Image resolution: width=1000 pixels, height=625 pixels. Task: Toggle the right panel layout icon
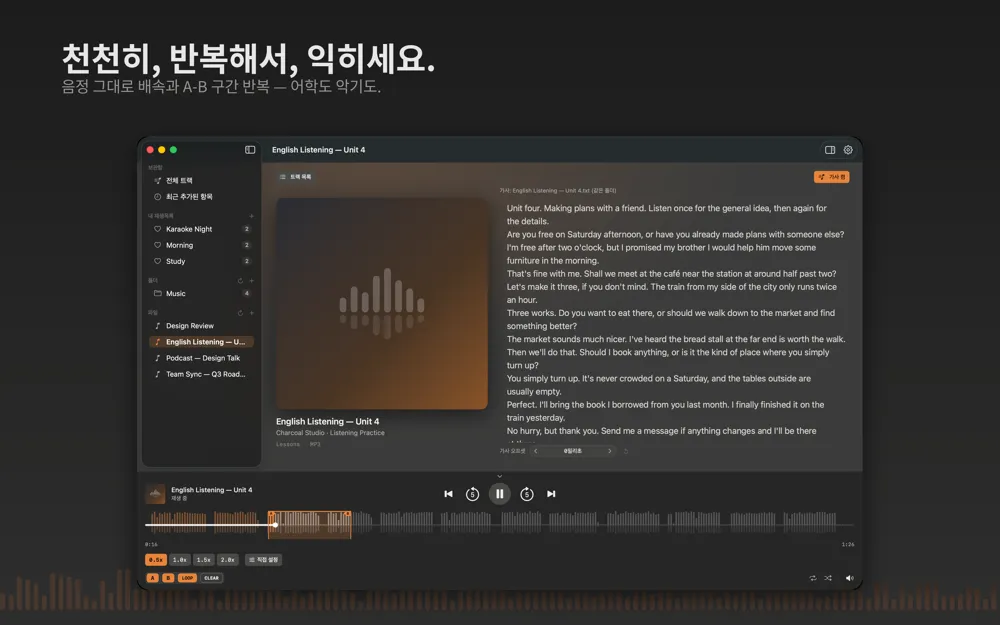830,150
